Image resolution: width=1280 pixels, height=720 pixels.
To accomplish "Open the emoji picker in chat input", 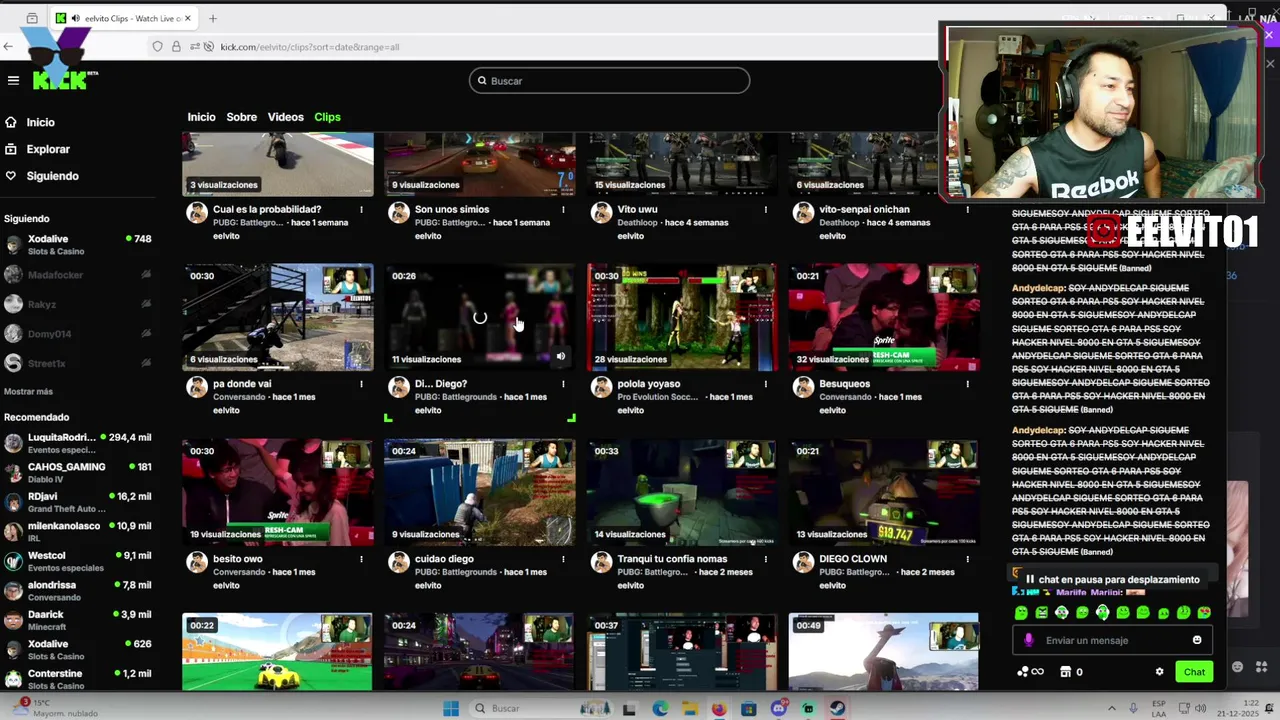I will (1197, 640).
